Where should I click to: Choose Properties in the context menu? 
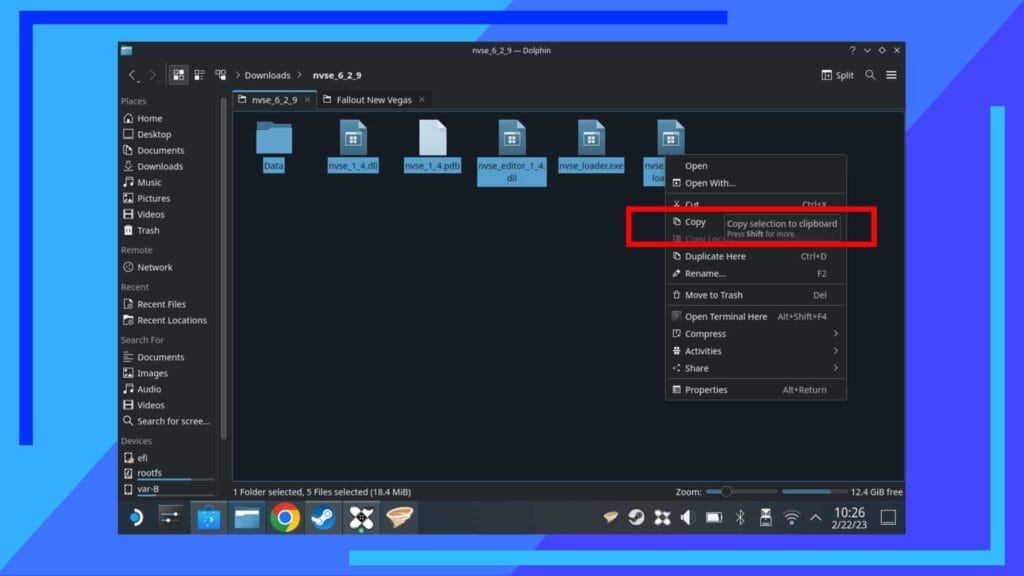point(756,390)
